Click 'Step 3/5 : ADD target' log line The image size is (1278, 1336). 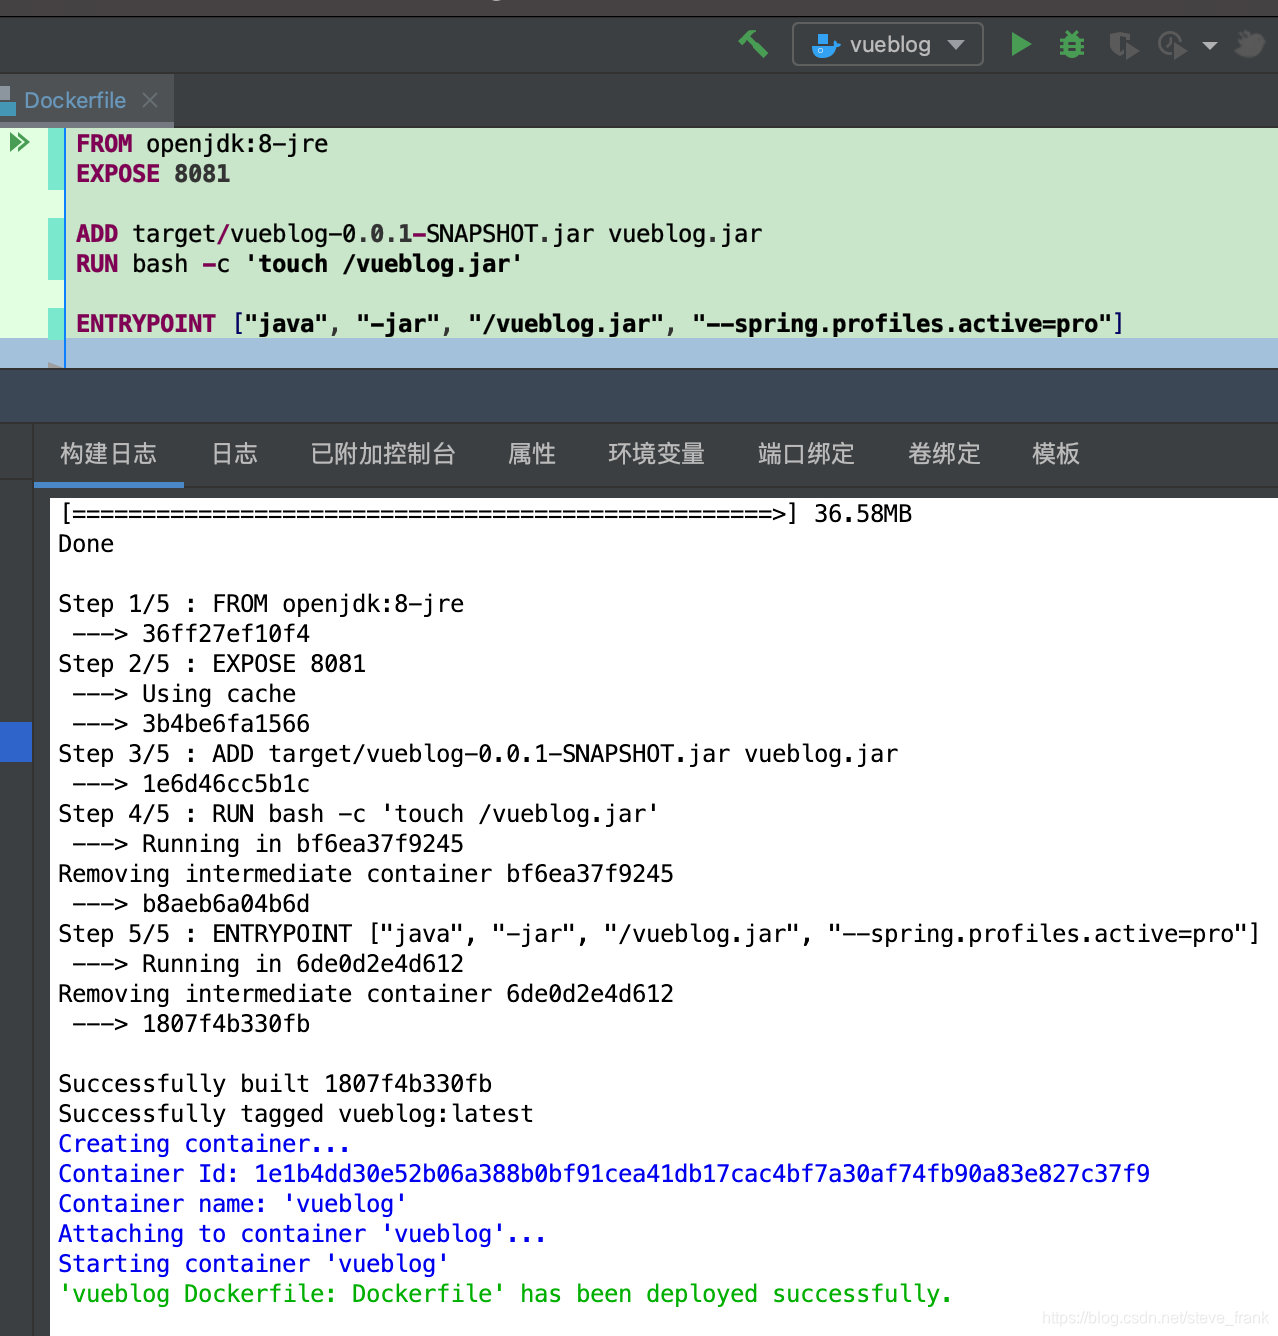point(478,753)
